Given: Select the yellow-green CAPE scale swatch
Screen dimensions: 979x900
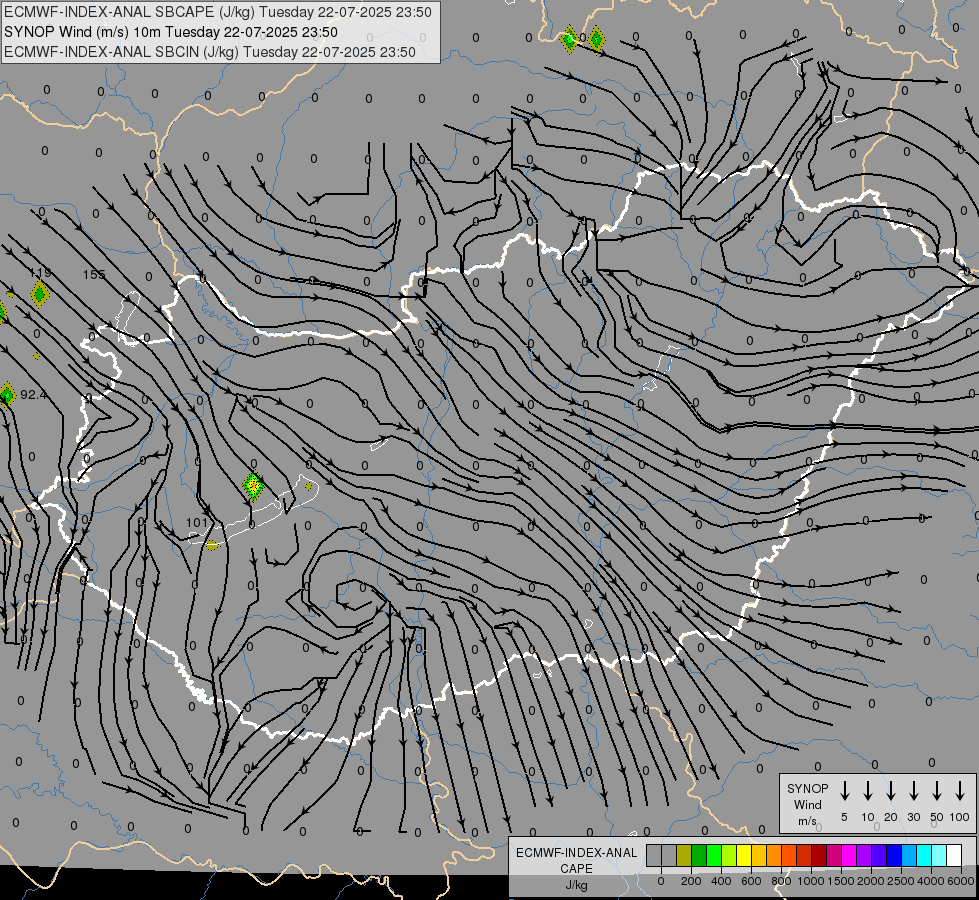Looking at the screenshot, I should click(729, 855).
